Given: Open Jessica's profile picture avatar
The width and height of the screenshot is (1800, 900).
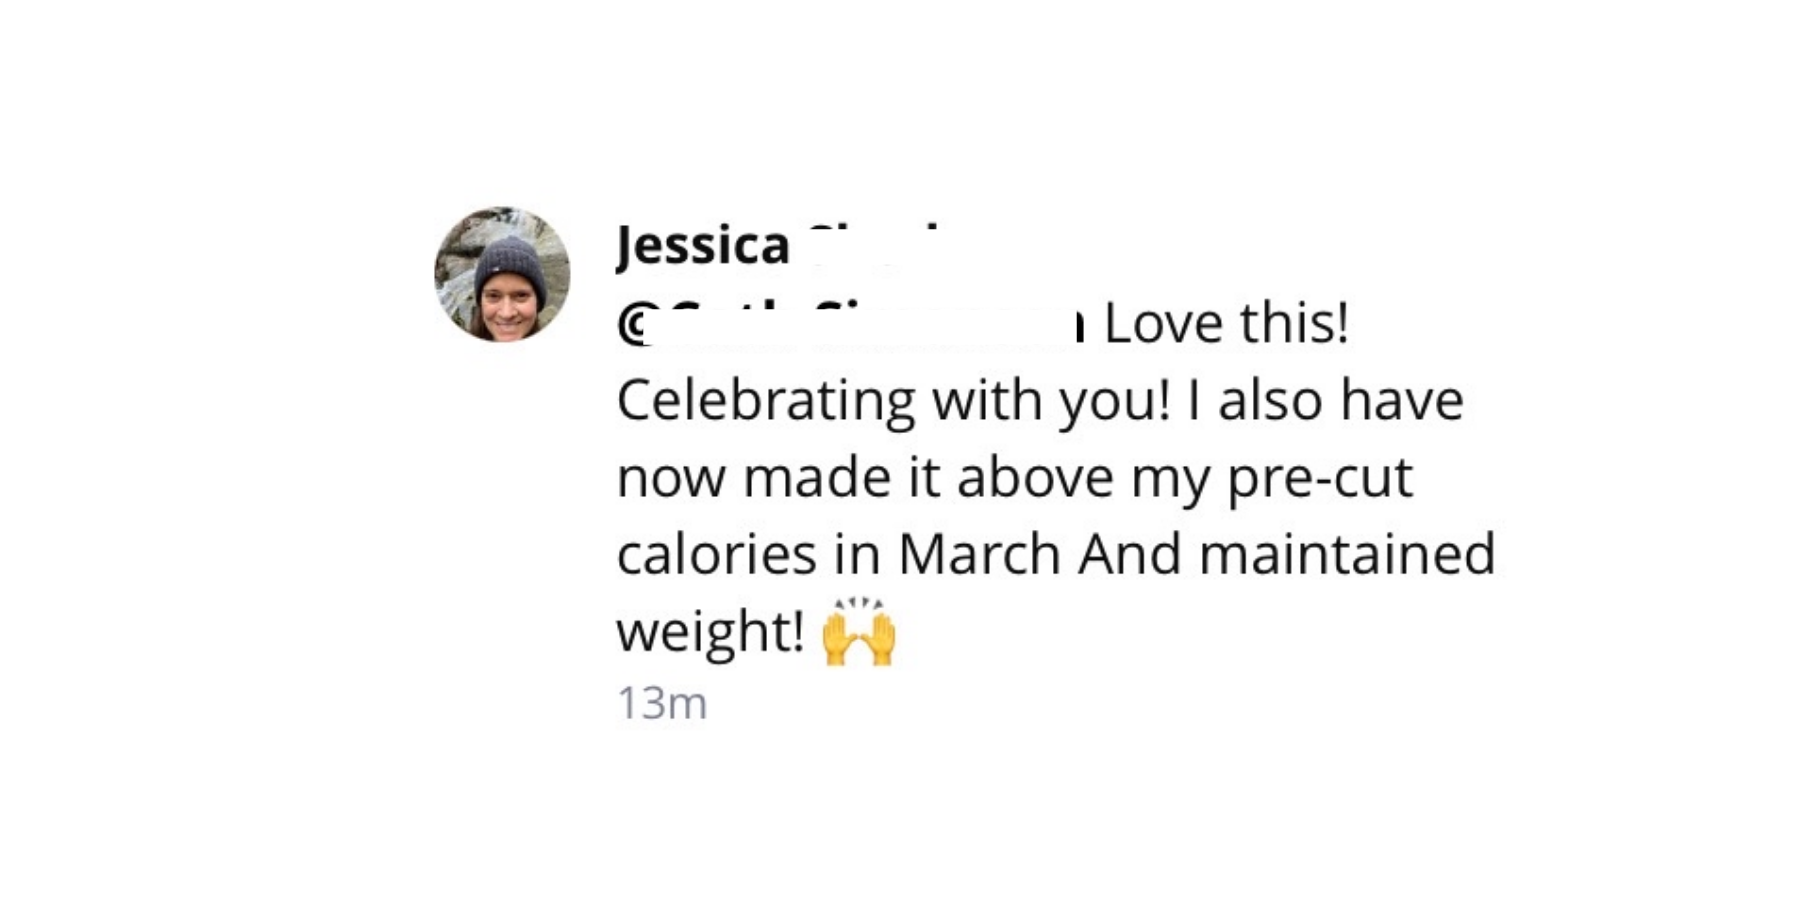Looking at the screenshot, I should tap(502, 274).
